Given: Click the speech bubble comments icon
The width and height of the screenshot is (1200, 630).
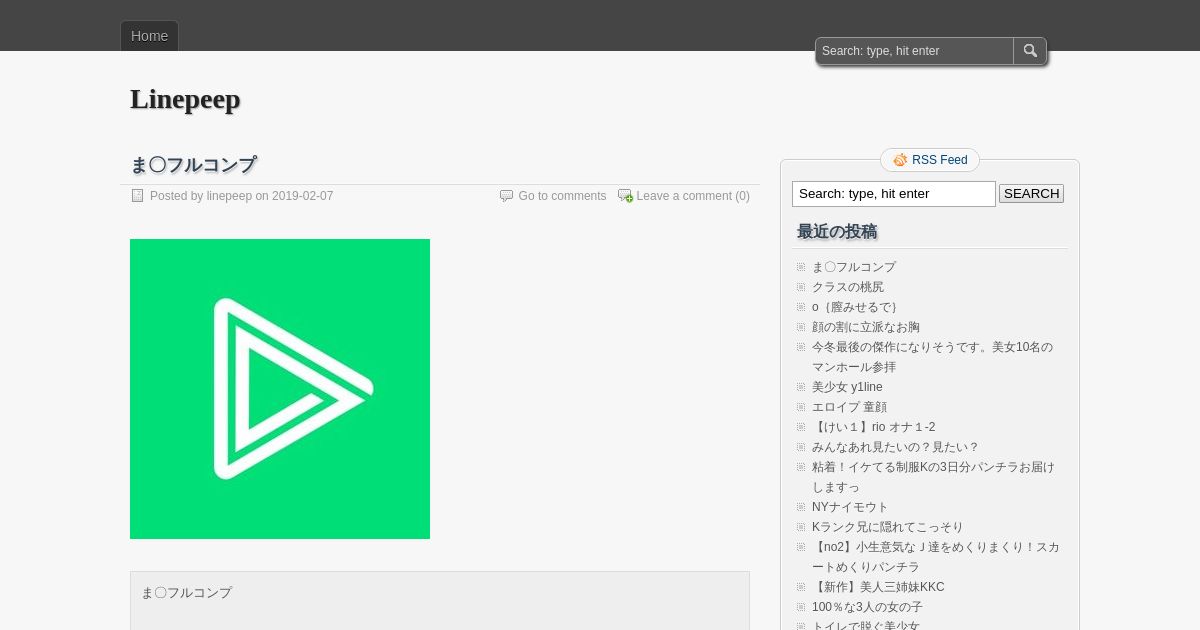Looking at the screenshot, I should coord(506,196).
